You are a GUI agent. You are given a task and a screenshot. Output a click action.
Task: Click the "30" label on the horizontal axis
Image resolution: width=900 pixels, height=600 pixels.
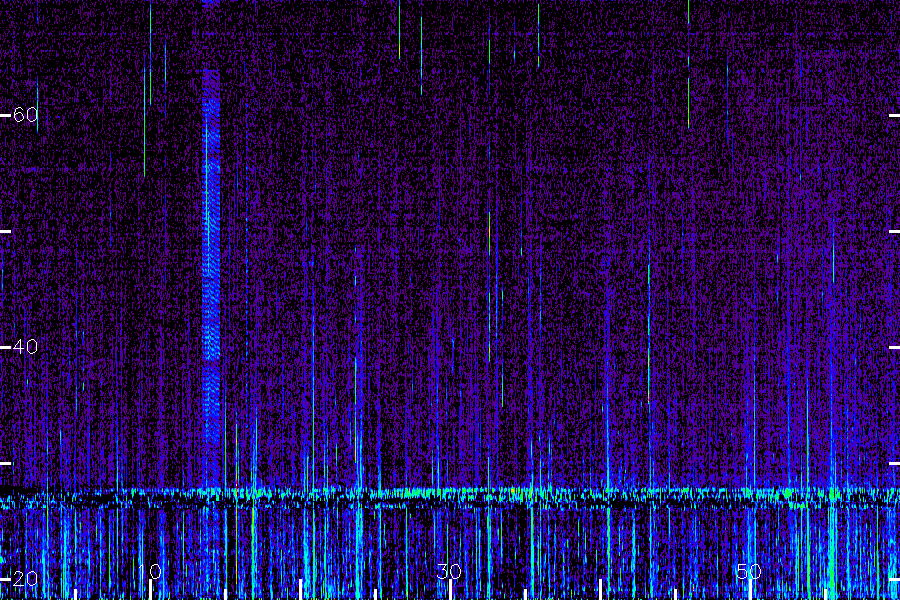pos(449,572)
